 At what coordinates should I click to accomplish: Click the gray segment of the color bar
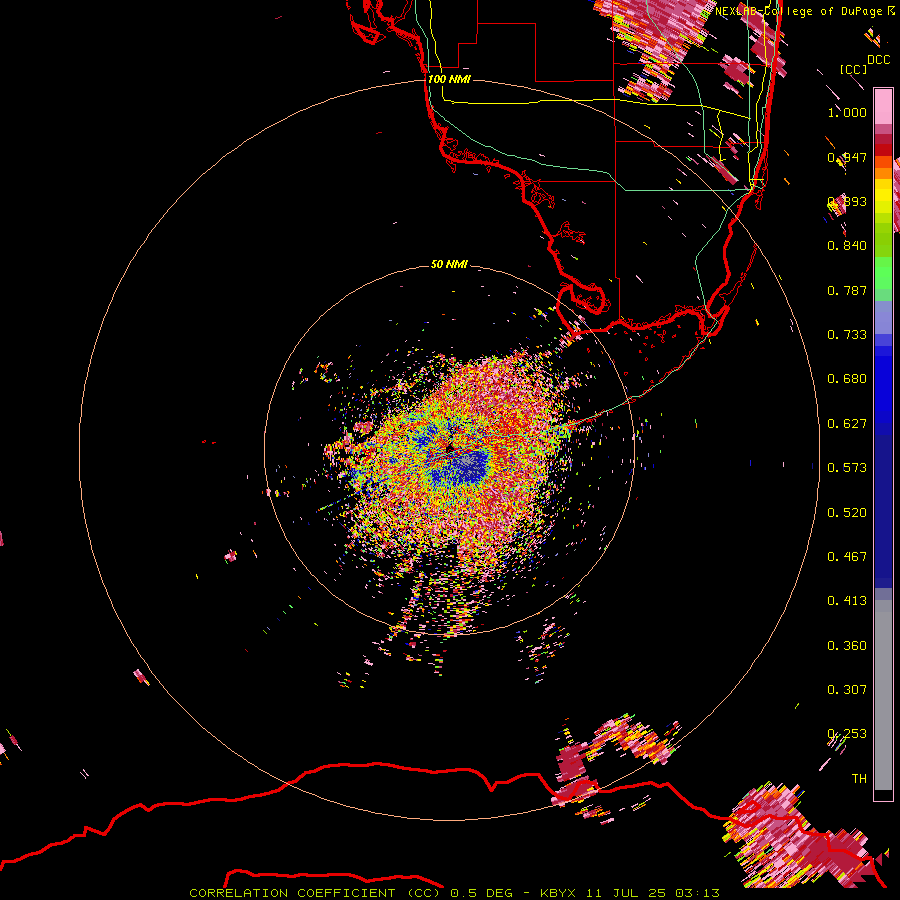tap(883, 695)
